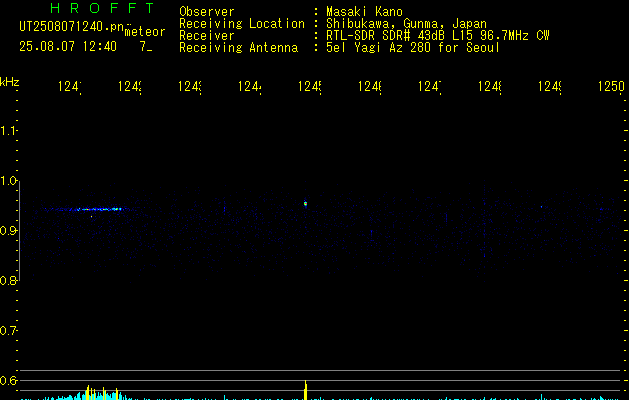Click RTL-SDR SDR# 43dB receiver details
The image size is (629, 400).
438,36
